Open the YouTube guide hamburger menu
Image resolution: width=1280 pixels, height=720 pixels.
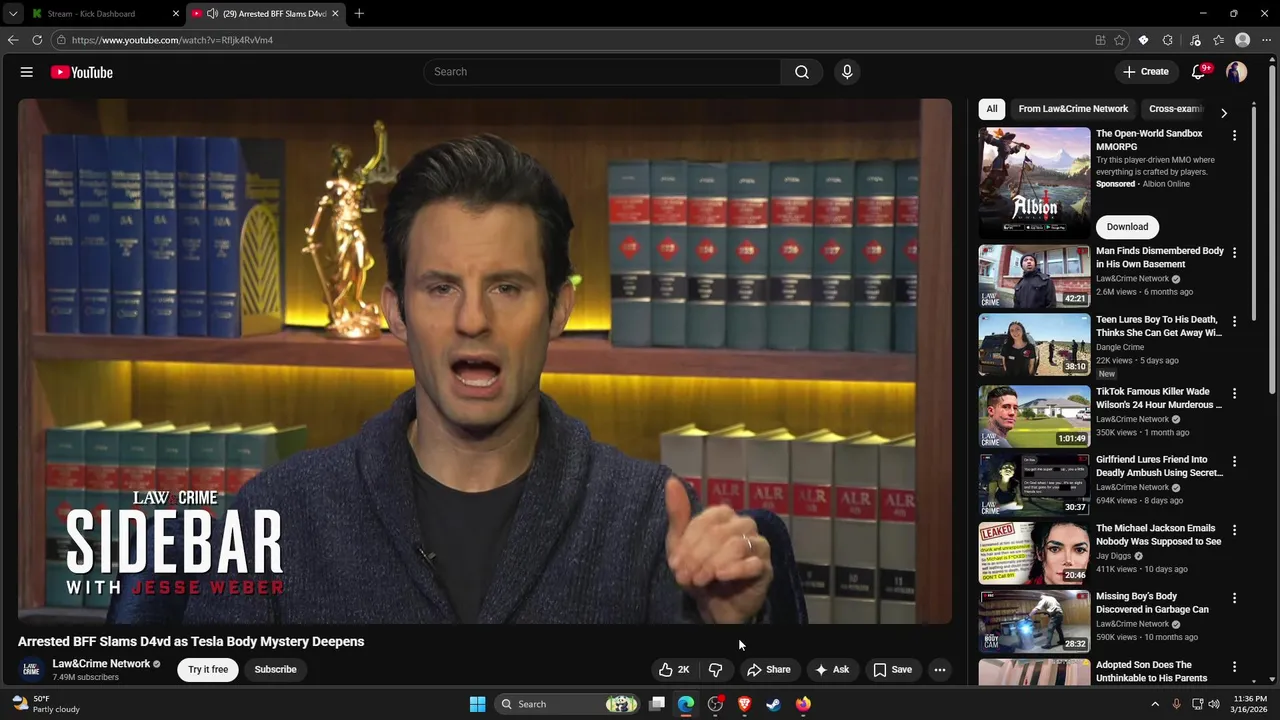[x=27, y=72]
